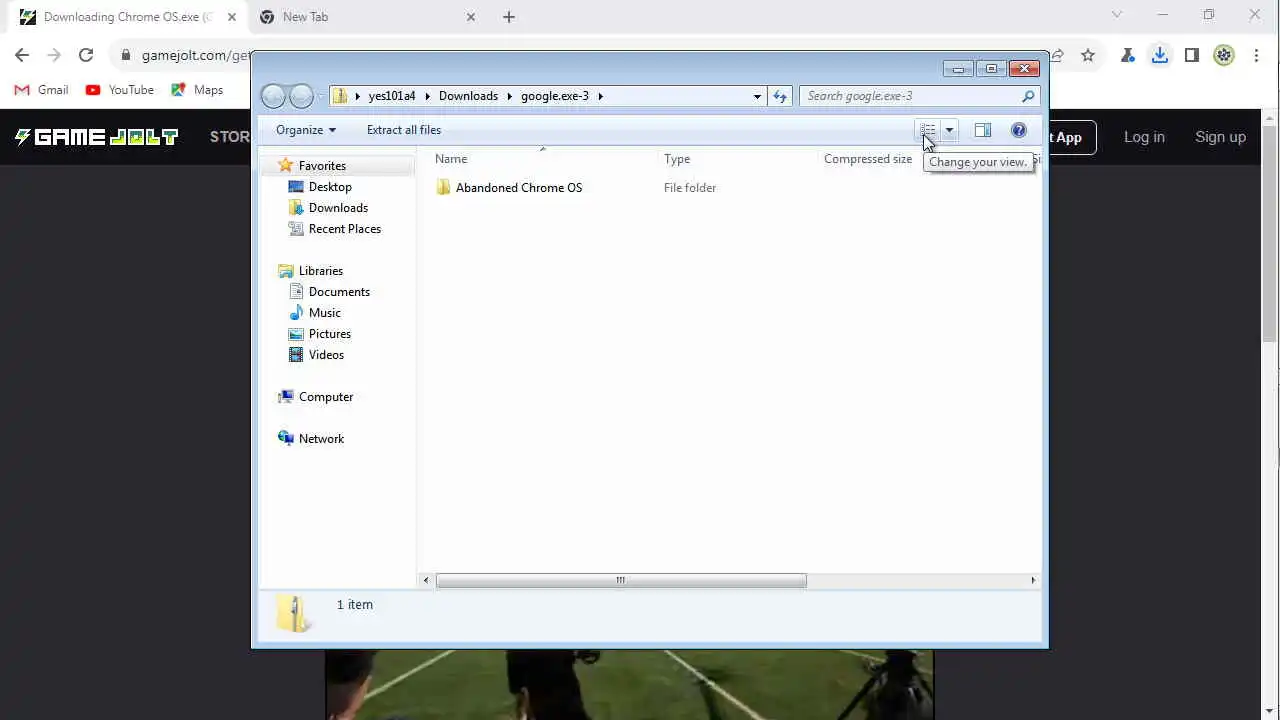1280x720 pixels.
Task: Select yes101a4 in the address path
Action: (x=392, y=96)
